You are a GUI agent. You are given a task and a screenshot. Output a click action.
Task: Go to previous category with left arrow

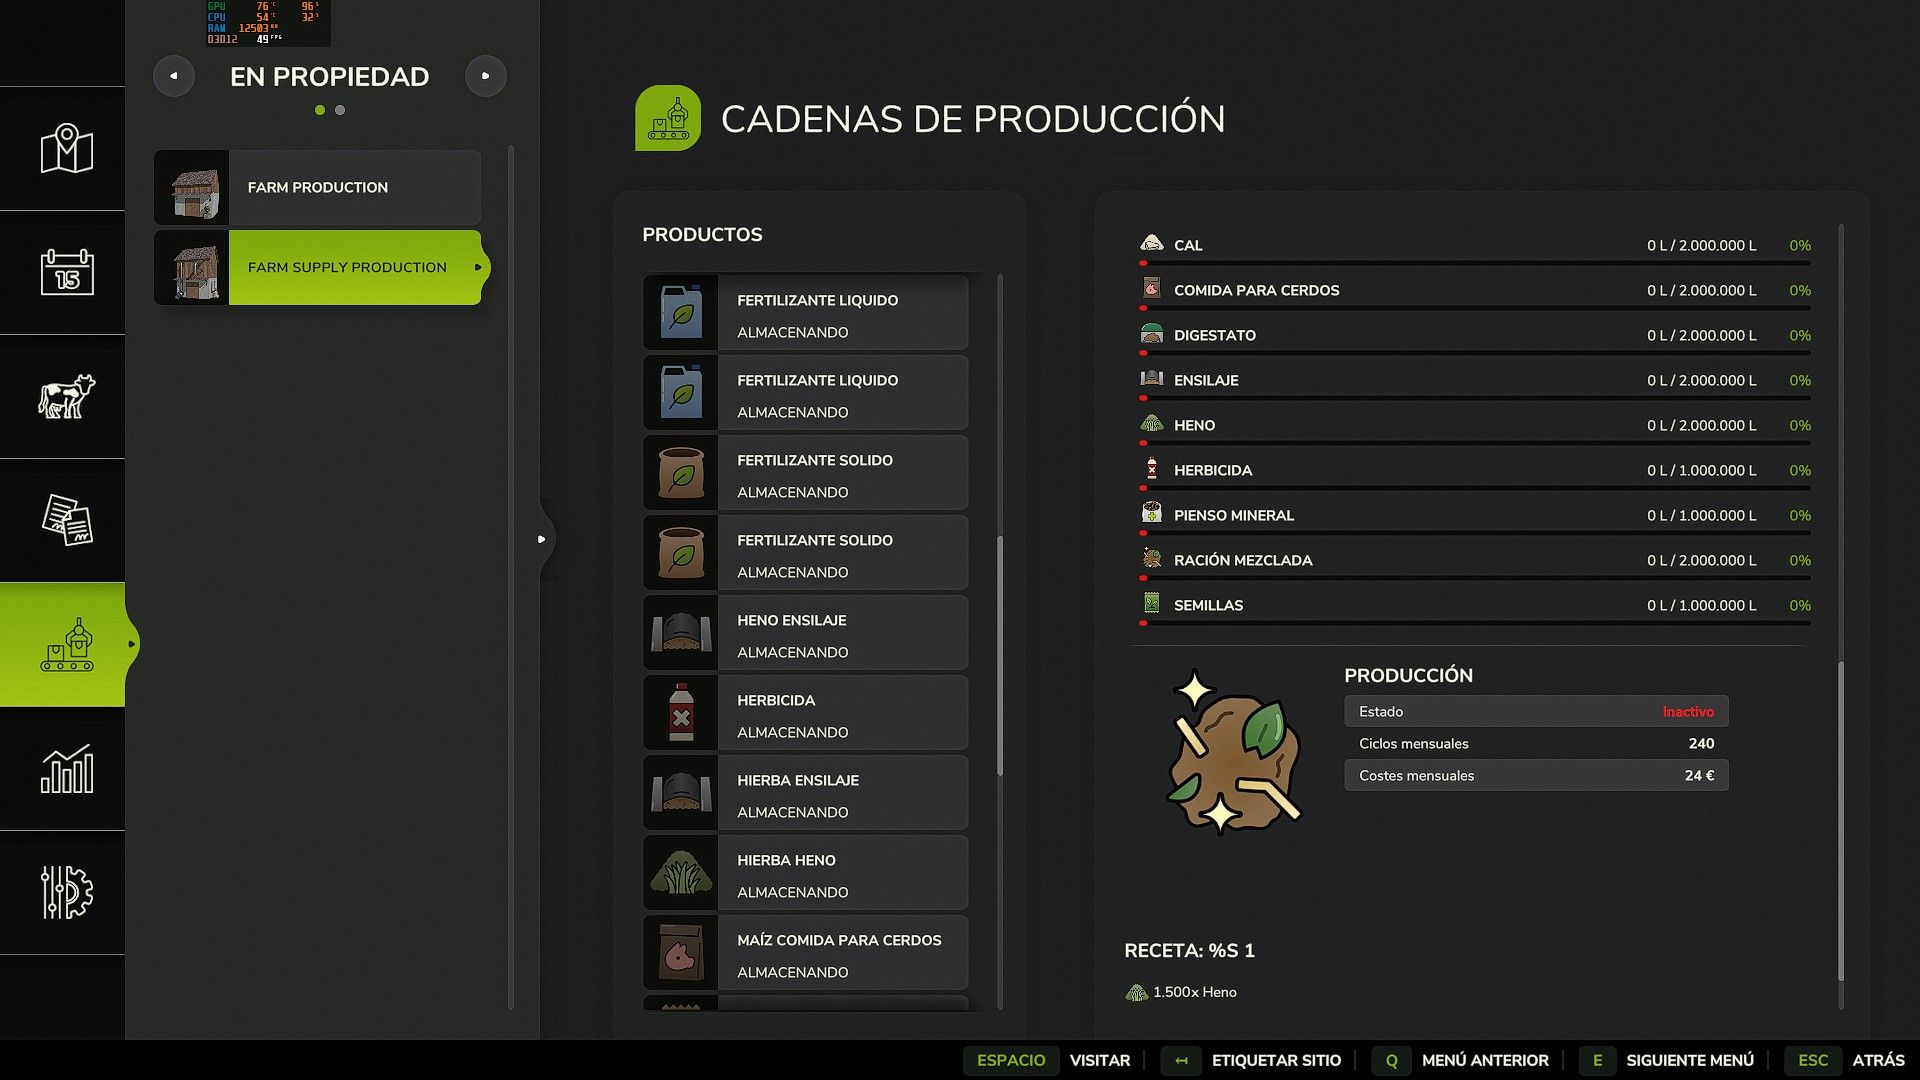click(x=174, y=76)
